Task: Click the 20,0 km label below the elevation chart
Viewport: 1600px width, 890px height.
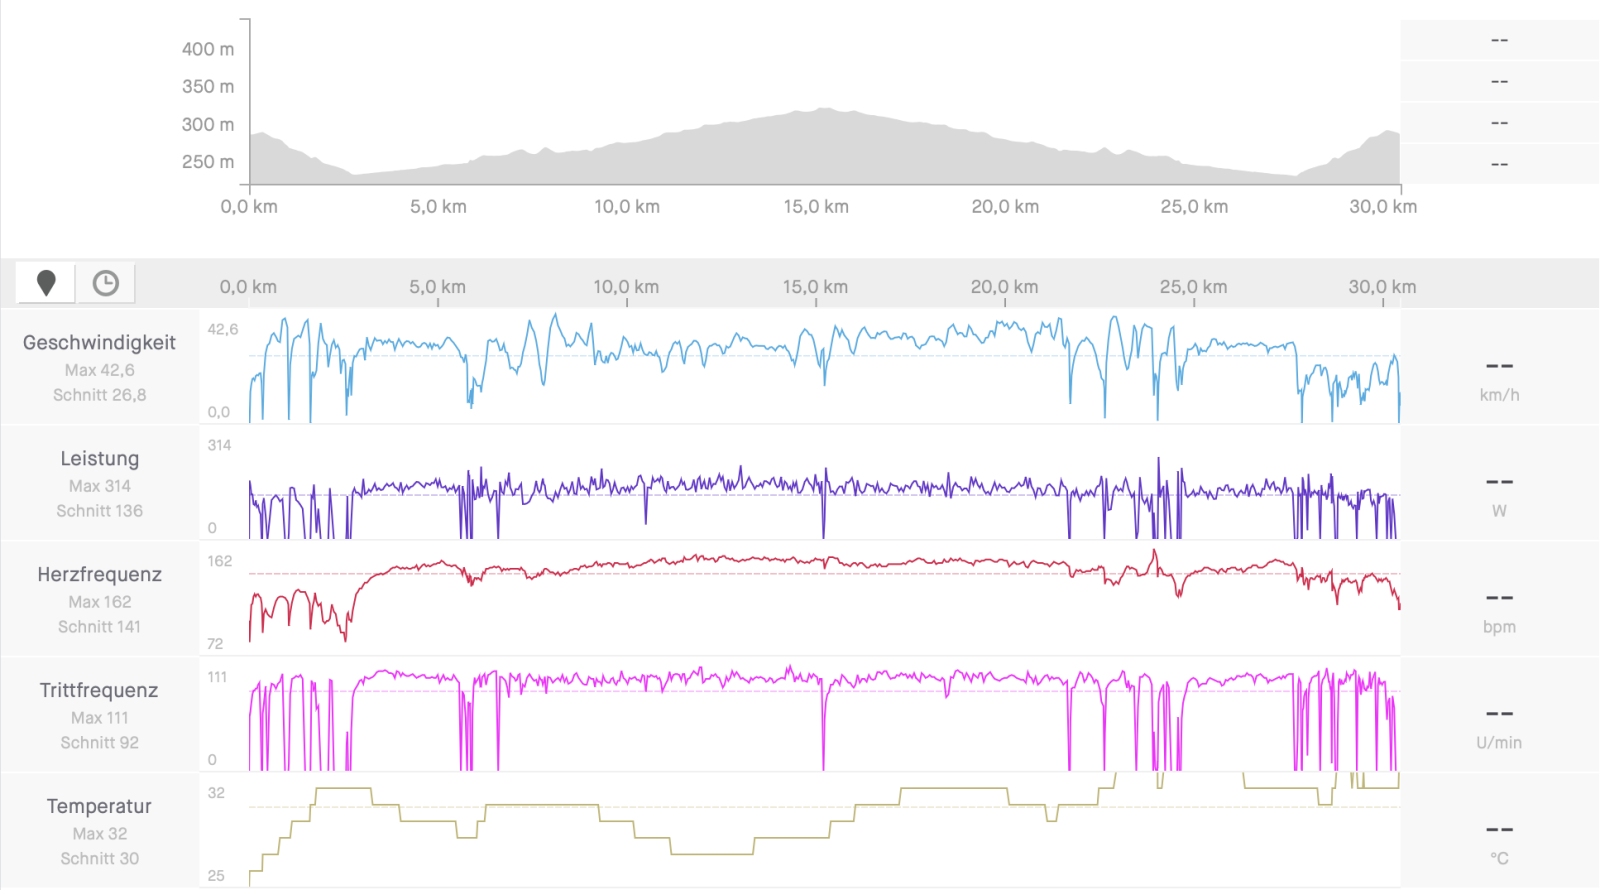Action: [x=1005, y=207]
